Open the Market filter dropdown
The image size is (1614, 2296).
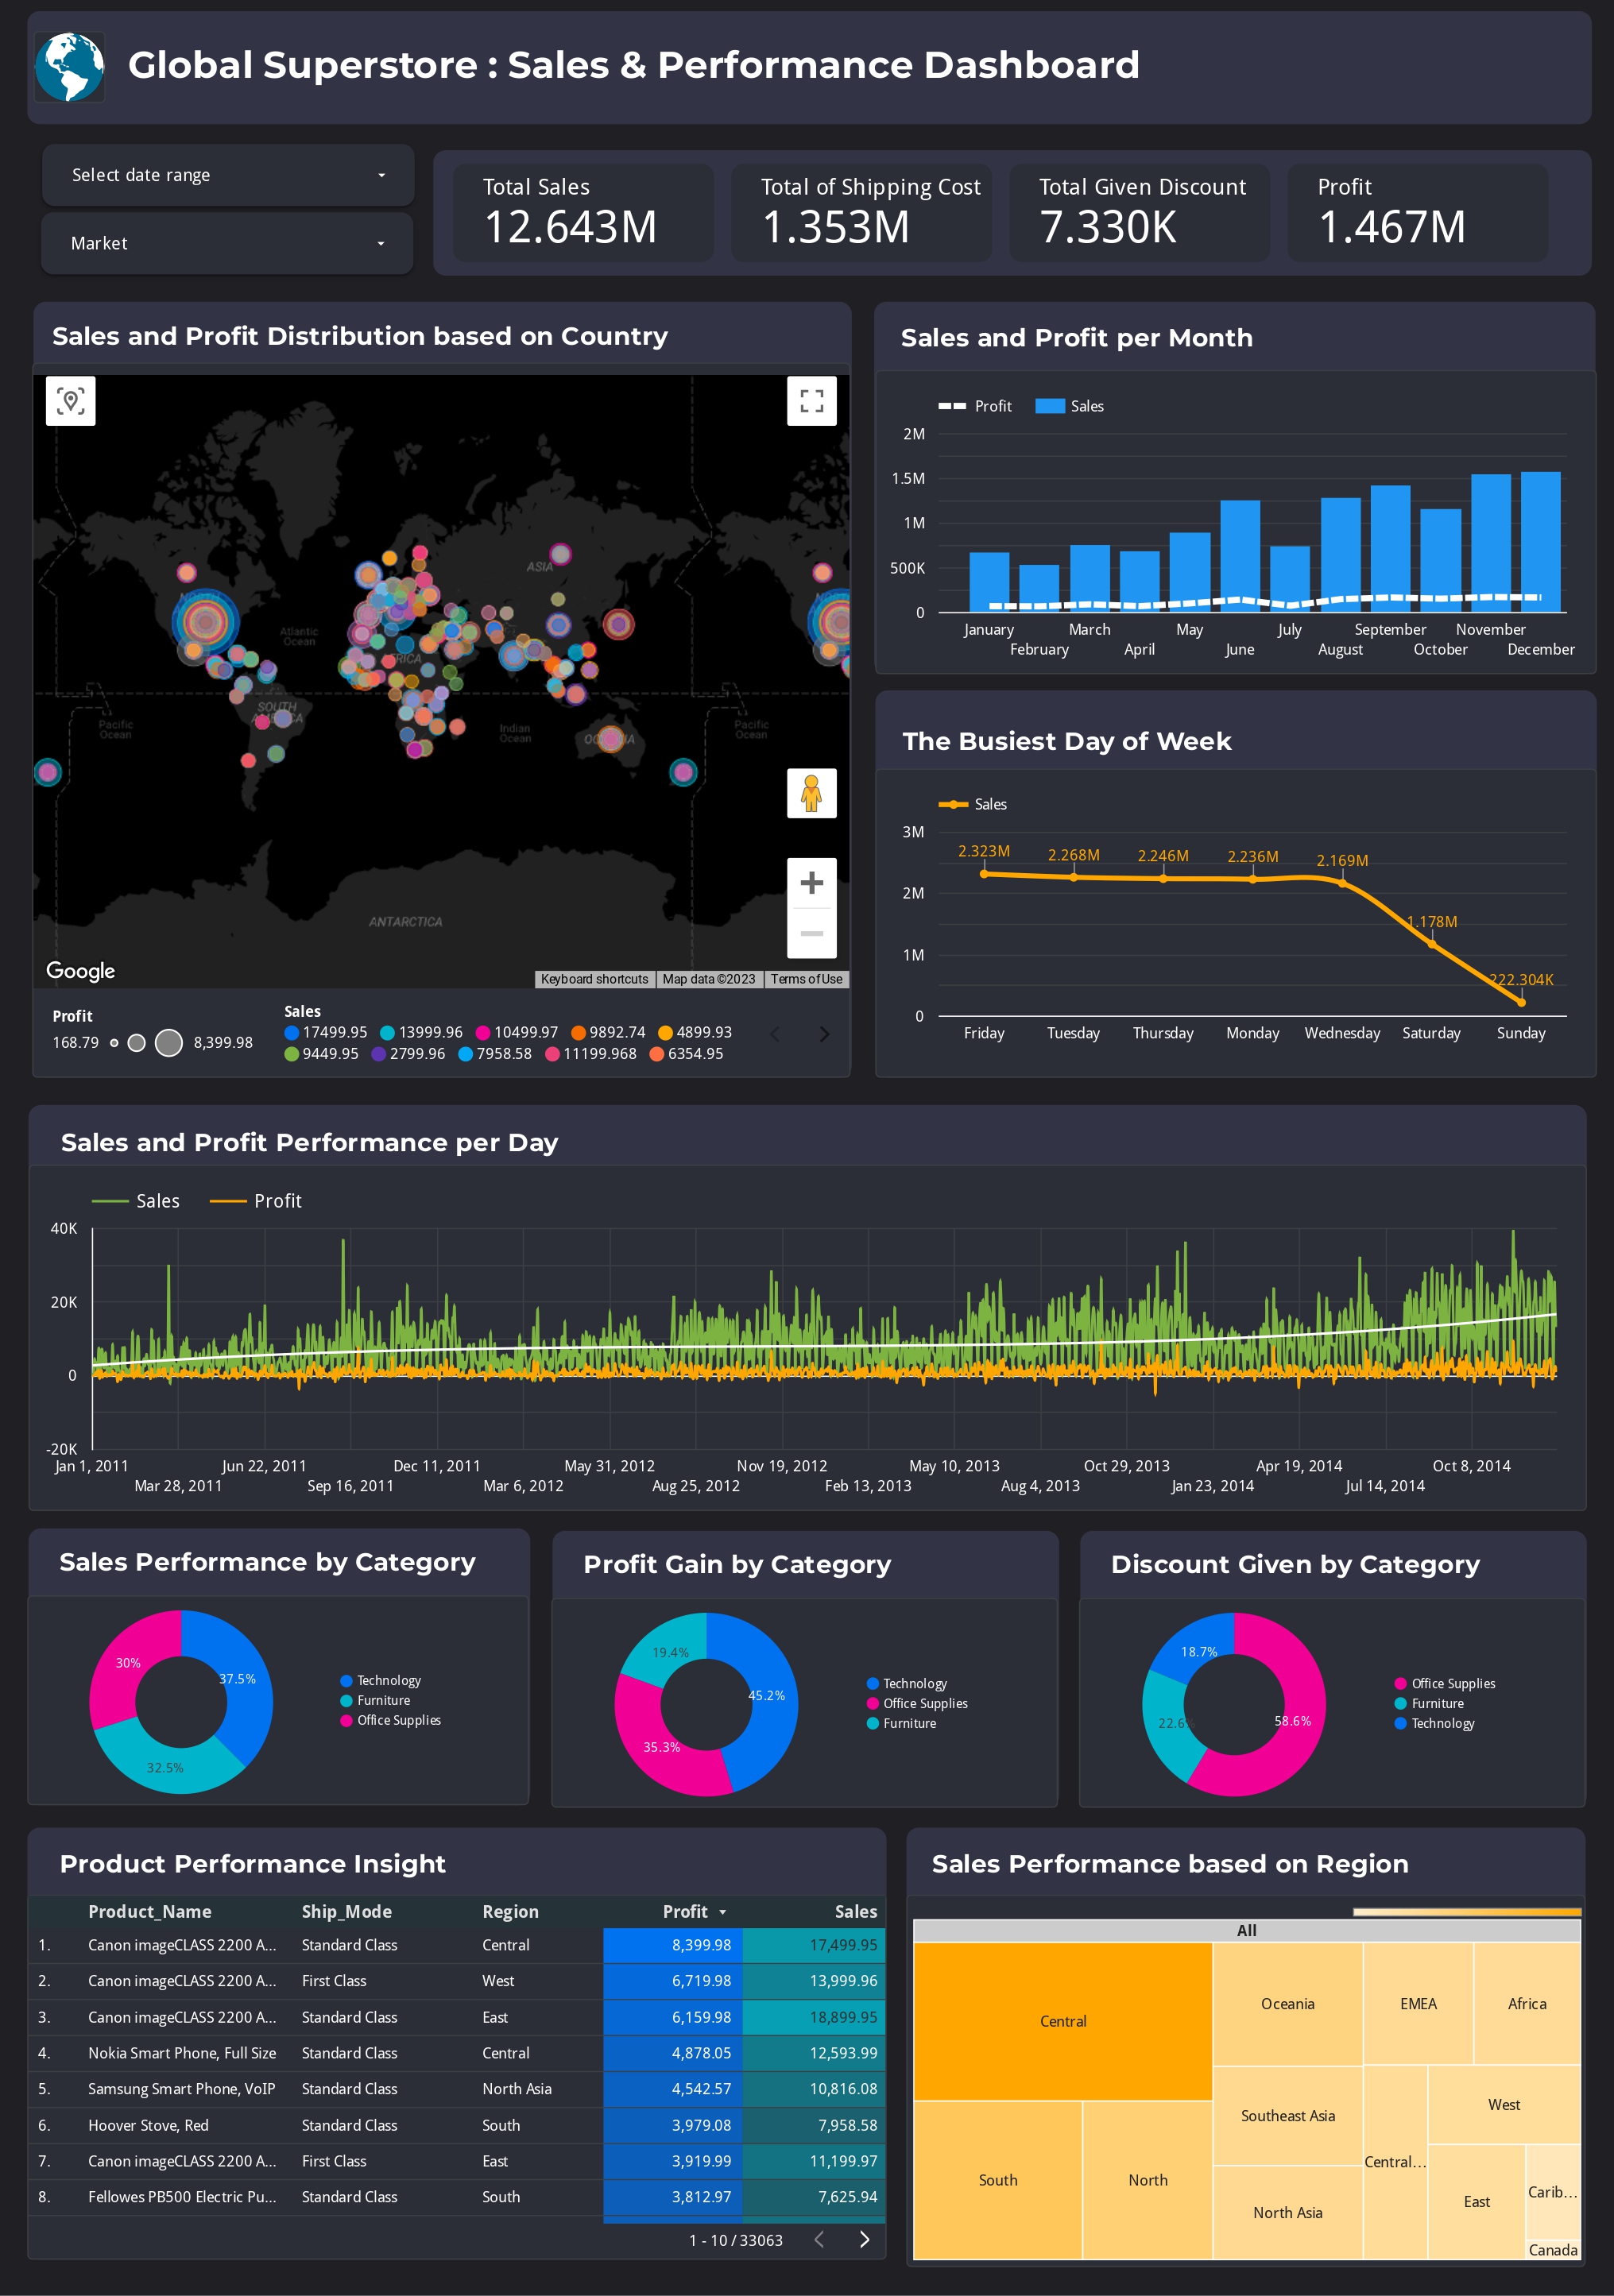click(x=228, y=243)
